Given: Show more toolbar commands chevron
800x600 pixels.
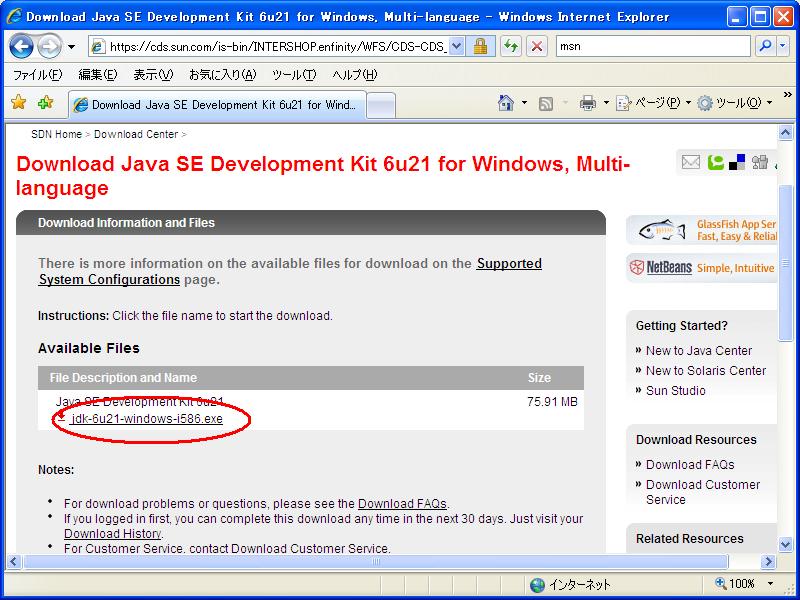Looking at the screenshot, I should [x=788, y=95].
